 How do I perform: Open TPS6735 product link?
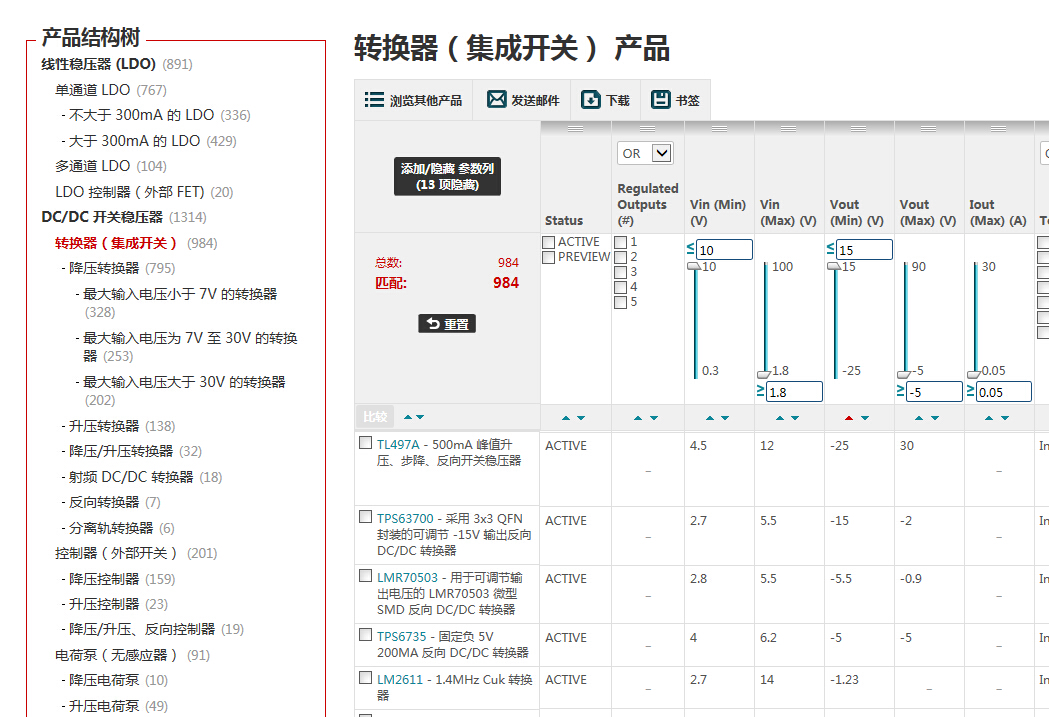401,637
